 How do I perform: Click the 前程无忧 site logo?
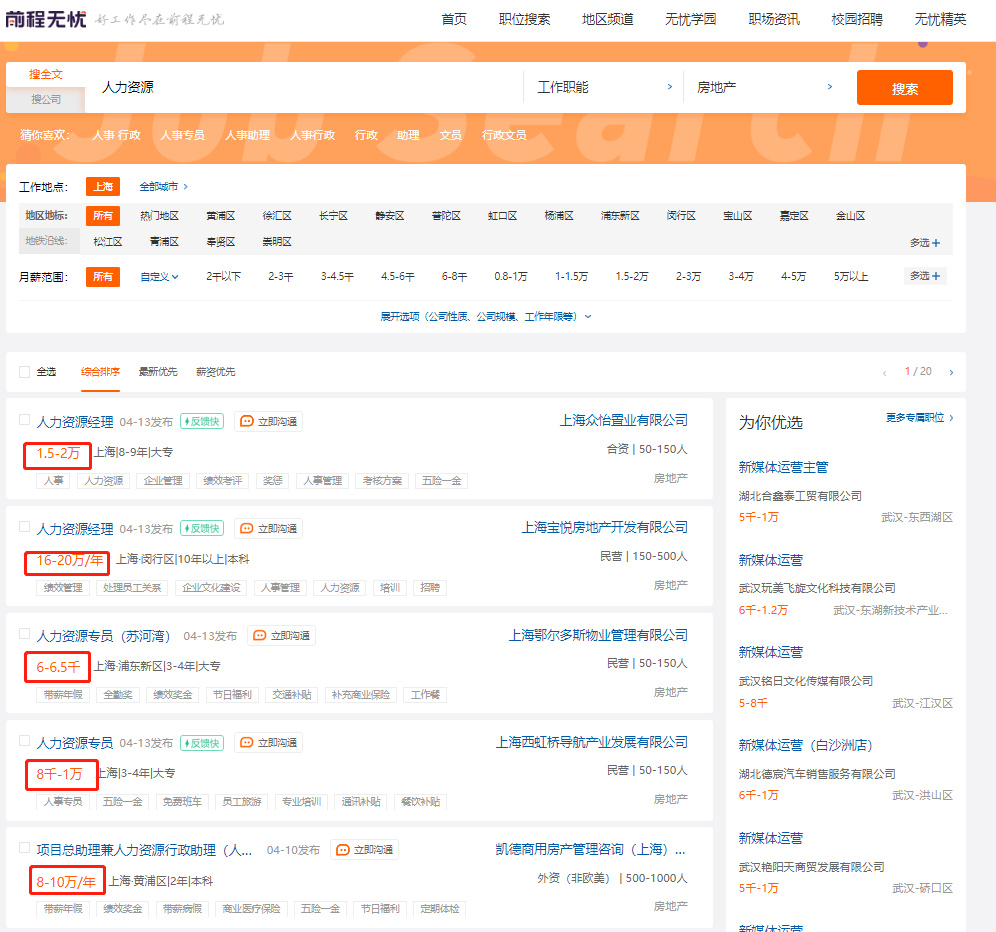[x=46, y=19]
